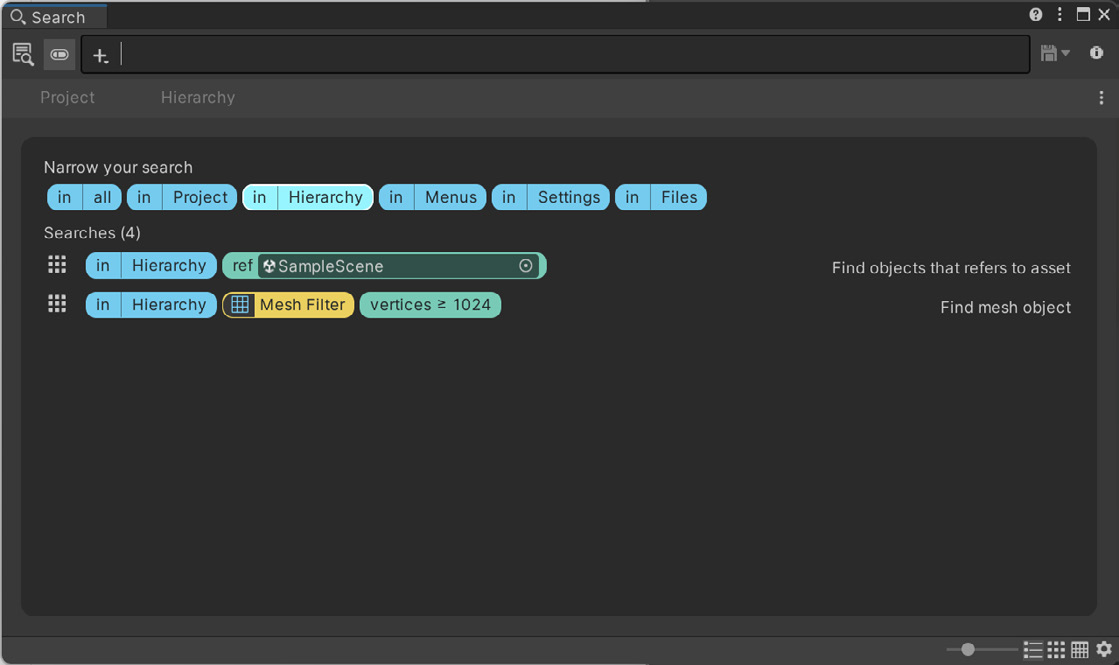Open the tab bar more options menu

(x=1101, y=98)
